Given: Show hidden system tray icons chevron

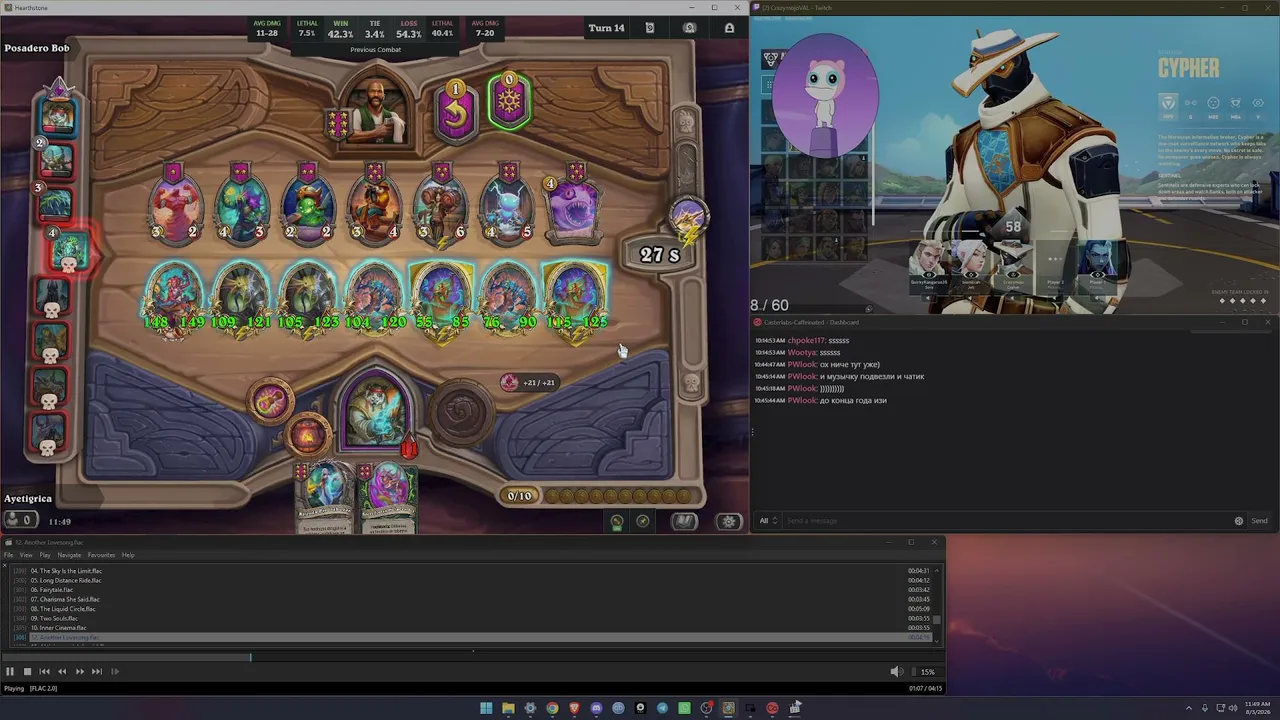Looking at the screenshot, I should pyautogui.click(x=1189, y=708).
